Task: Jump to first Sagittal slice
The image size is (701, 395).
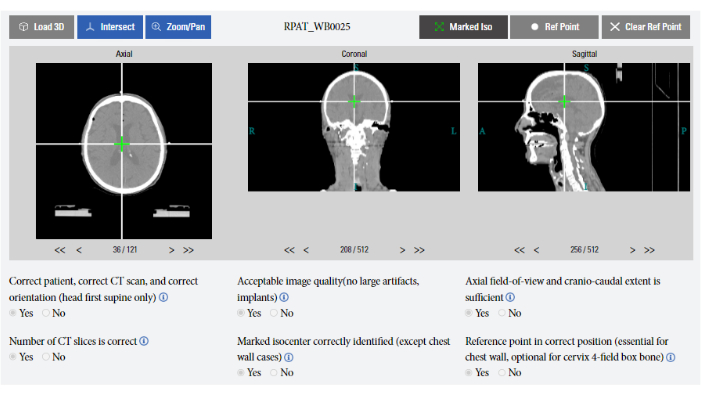Action: pos(519,250)
